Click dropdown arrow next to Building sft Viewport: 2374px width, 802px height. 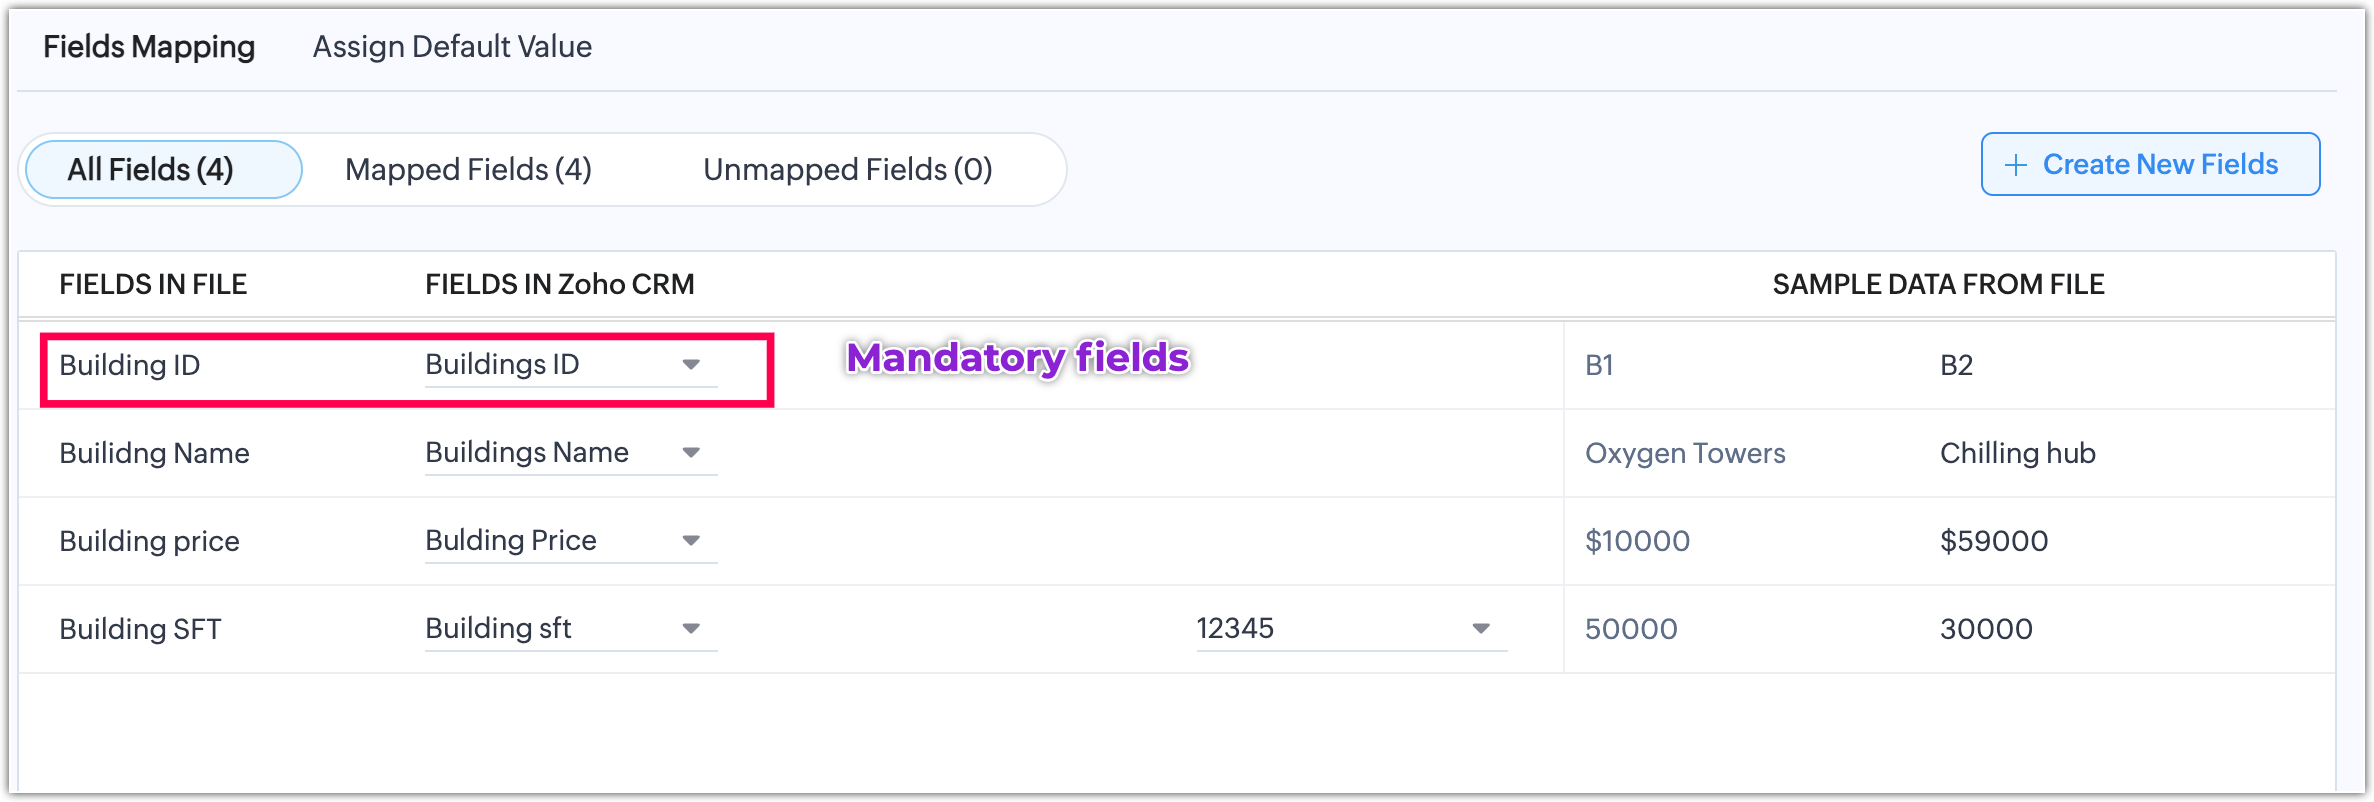[x=691, y=629]
